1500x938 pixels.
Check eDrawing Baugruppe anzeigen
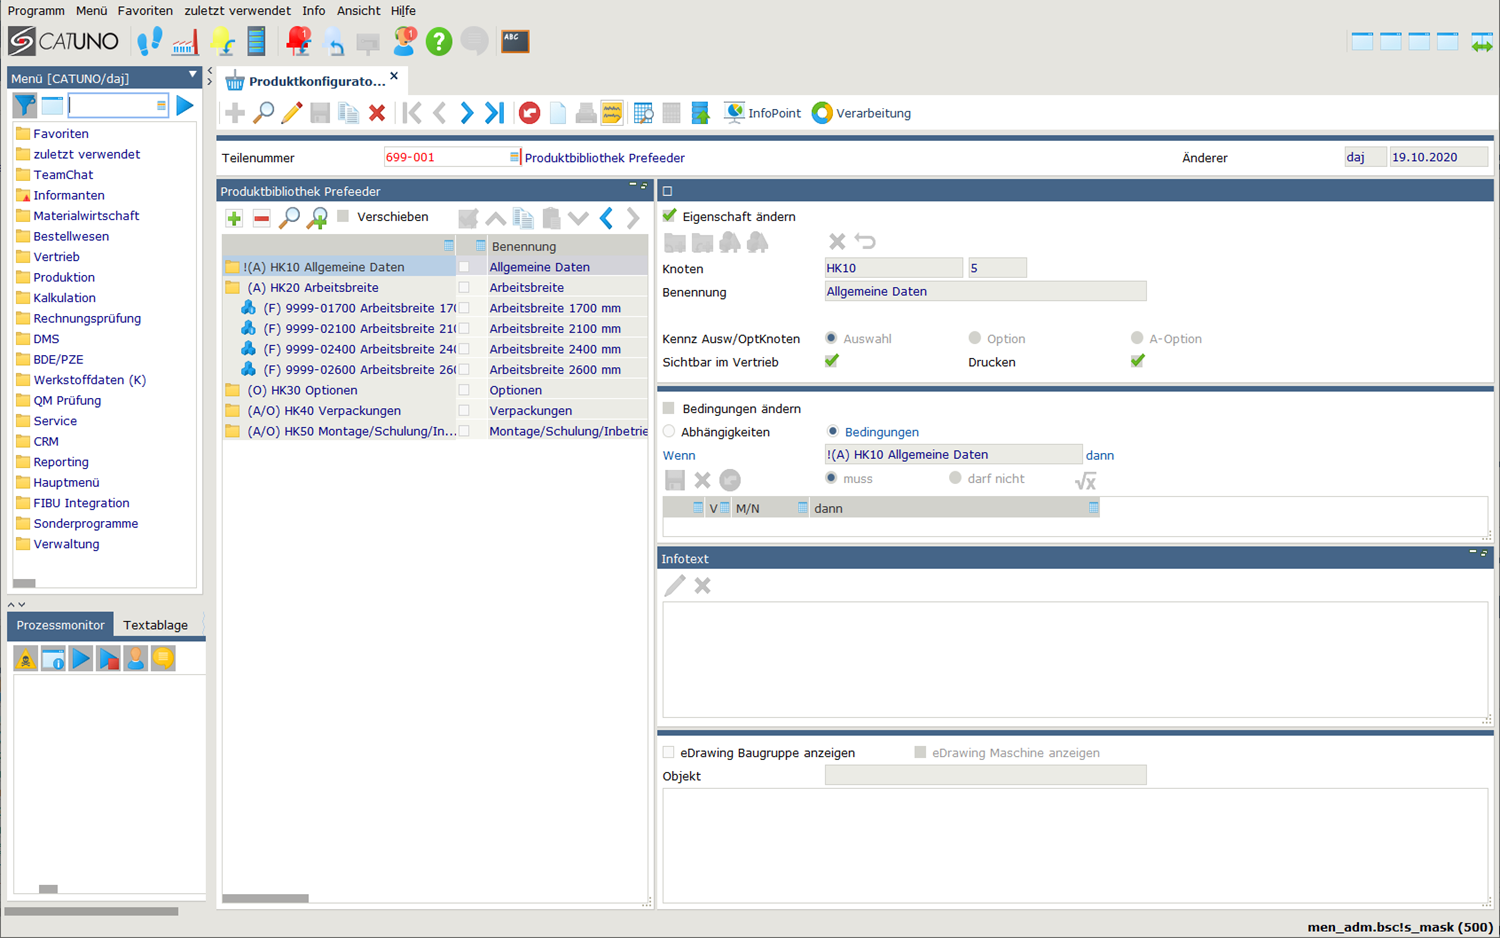[669, 752]
